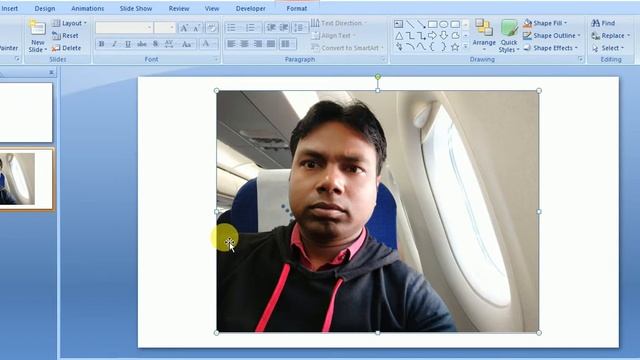Image resolution: width=640 pixels, height=360 pixels.
Task: Select the blank first slide thumbnail
Action: [26, 112]
